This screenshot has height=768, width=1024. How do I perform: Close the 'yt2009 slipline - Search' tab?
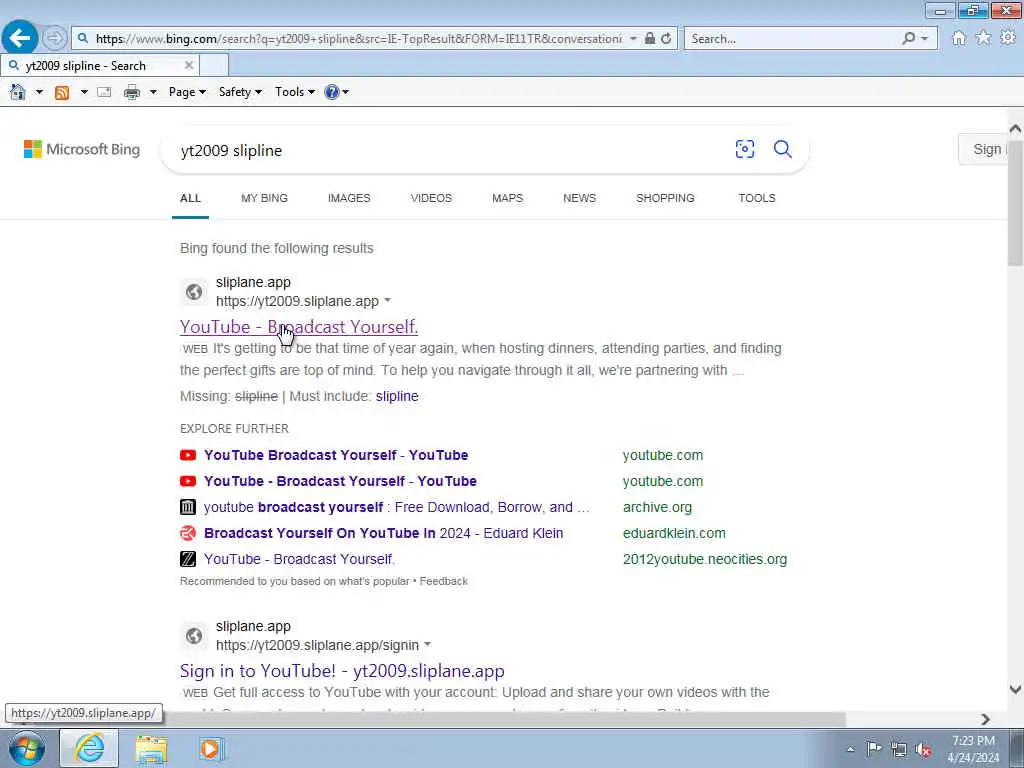tap(189, 65)
